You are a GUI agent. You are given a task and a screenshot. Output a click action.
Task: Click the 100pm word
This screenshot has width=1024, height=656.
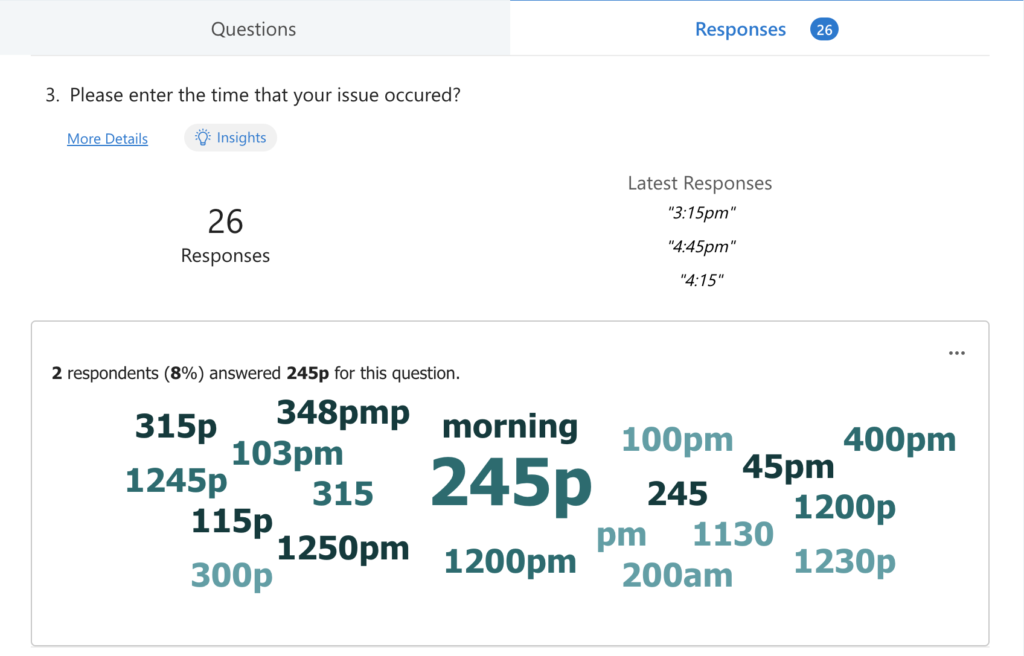[677, 439]
